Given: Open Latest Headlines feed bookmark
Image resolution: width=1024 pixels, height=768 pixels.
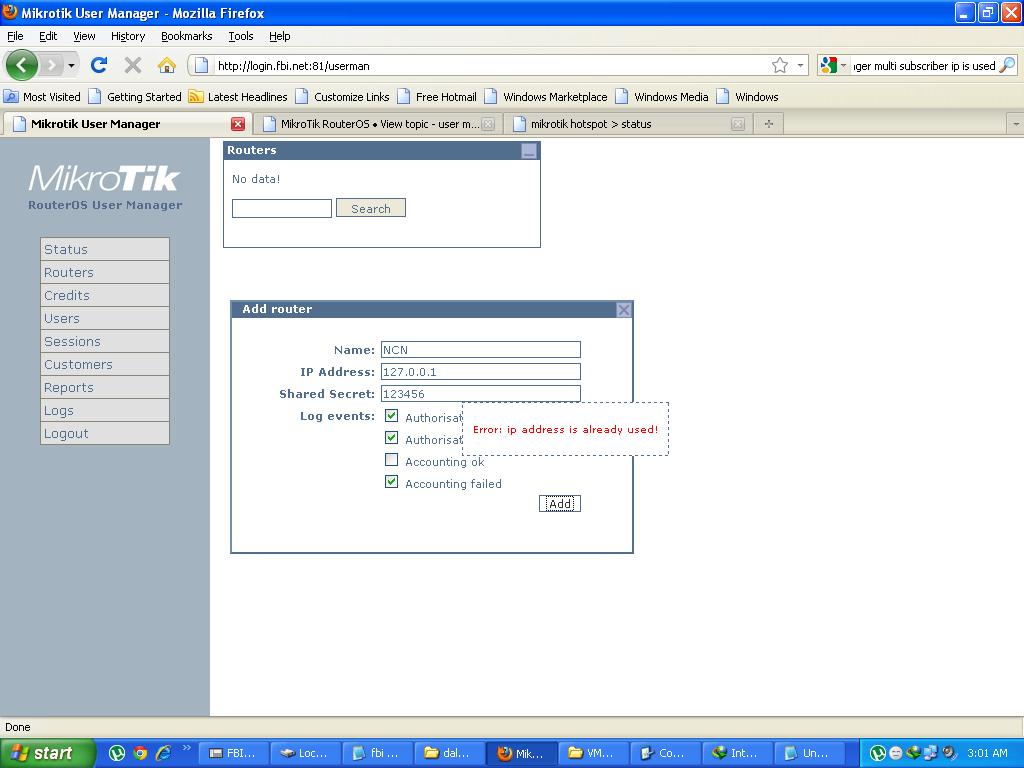Looking at the screenshot, I should click(x=238, y=97).
